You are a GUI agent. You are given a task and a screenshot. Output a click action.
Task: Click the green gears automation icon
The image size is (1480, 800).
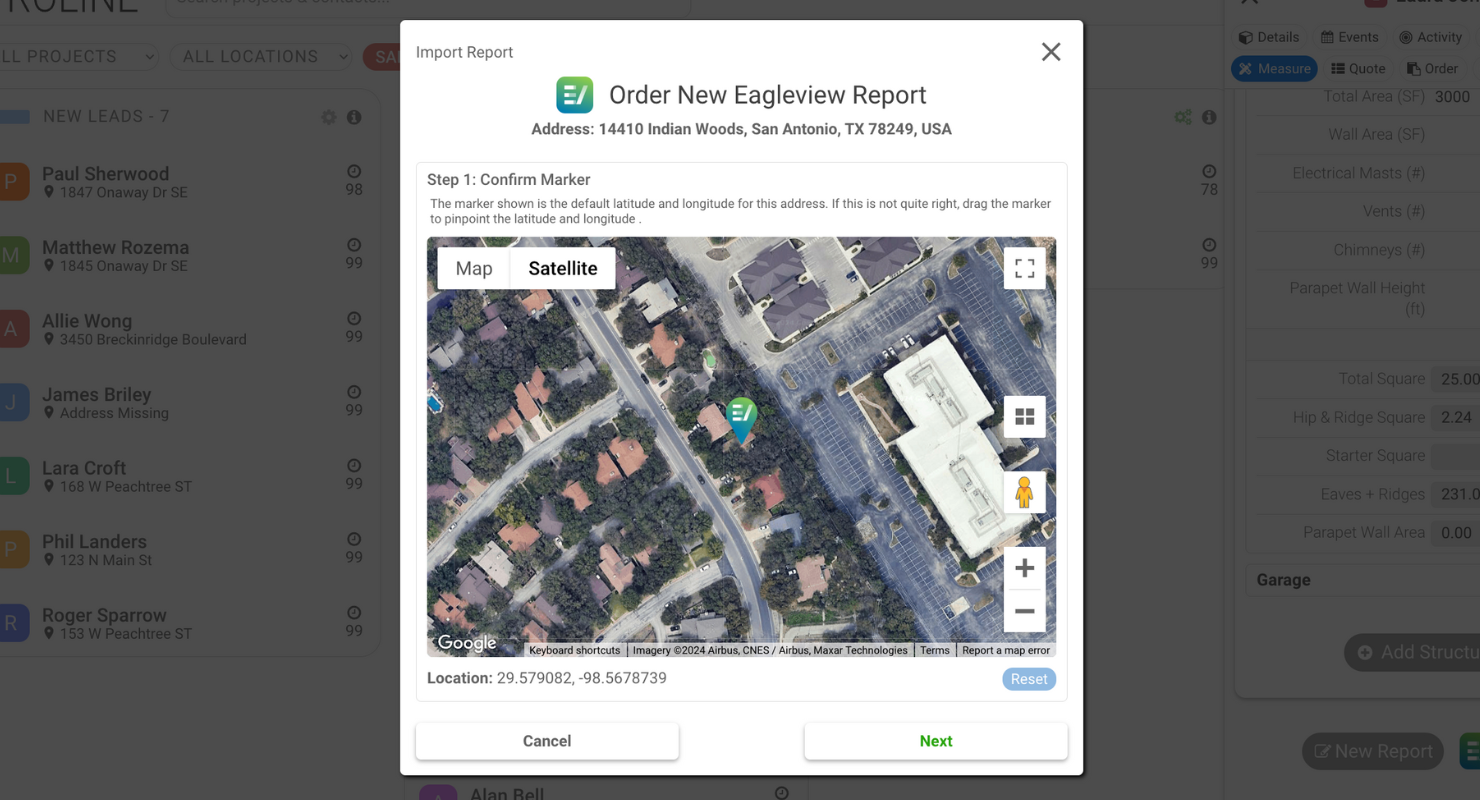[1182, 116]
